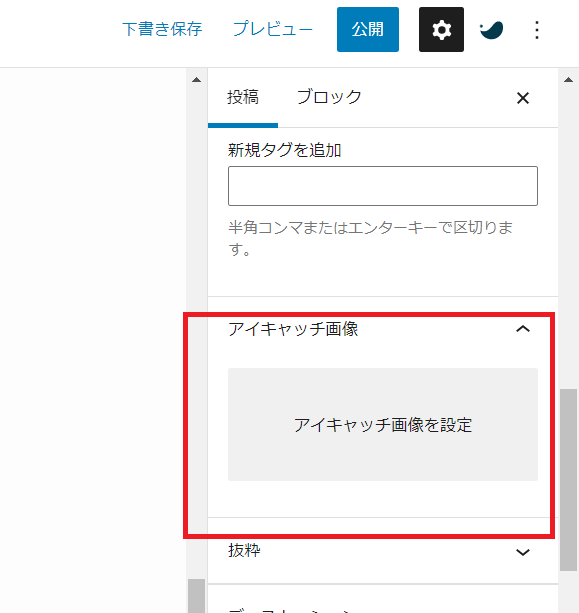579x613 pixels.
Task: Open the プレビュー link
Action: pos(273,29)
